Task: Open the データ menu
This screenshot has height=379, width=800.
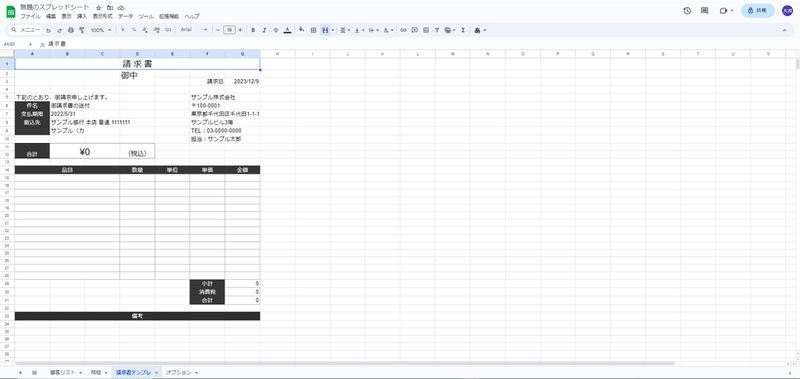Action: [126, 16]
